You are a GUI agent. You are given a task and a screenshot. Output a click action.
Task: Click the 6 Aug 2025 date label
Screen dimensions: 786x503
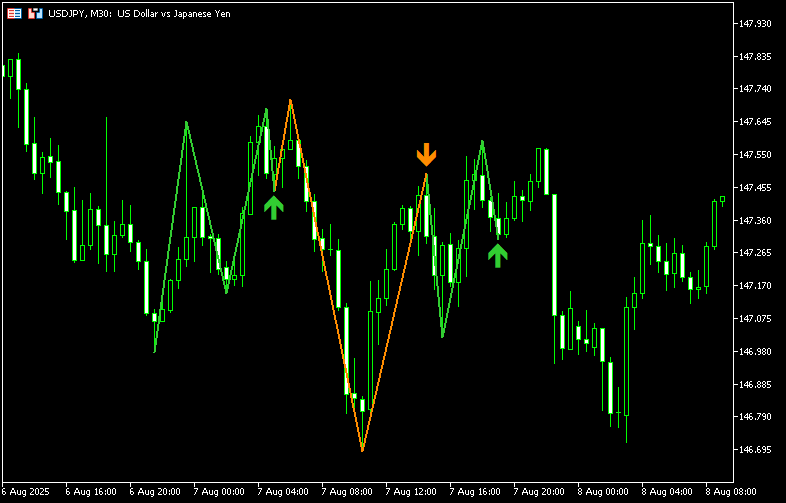26,492
